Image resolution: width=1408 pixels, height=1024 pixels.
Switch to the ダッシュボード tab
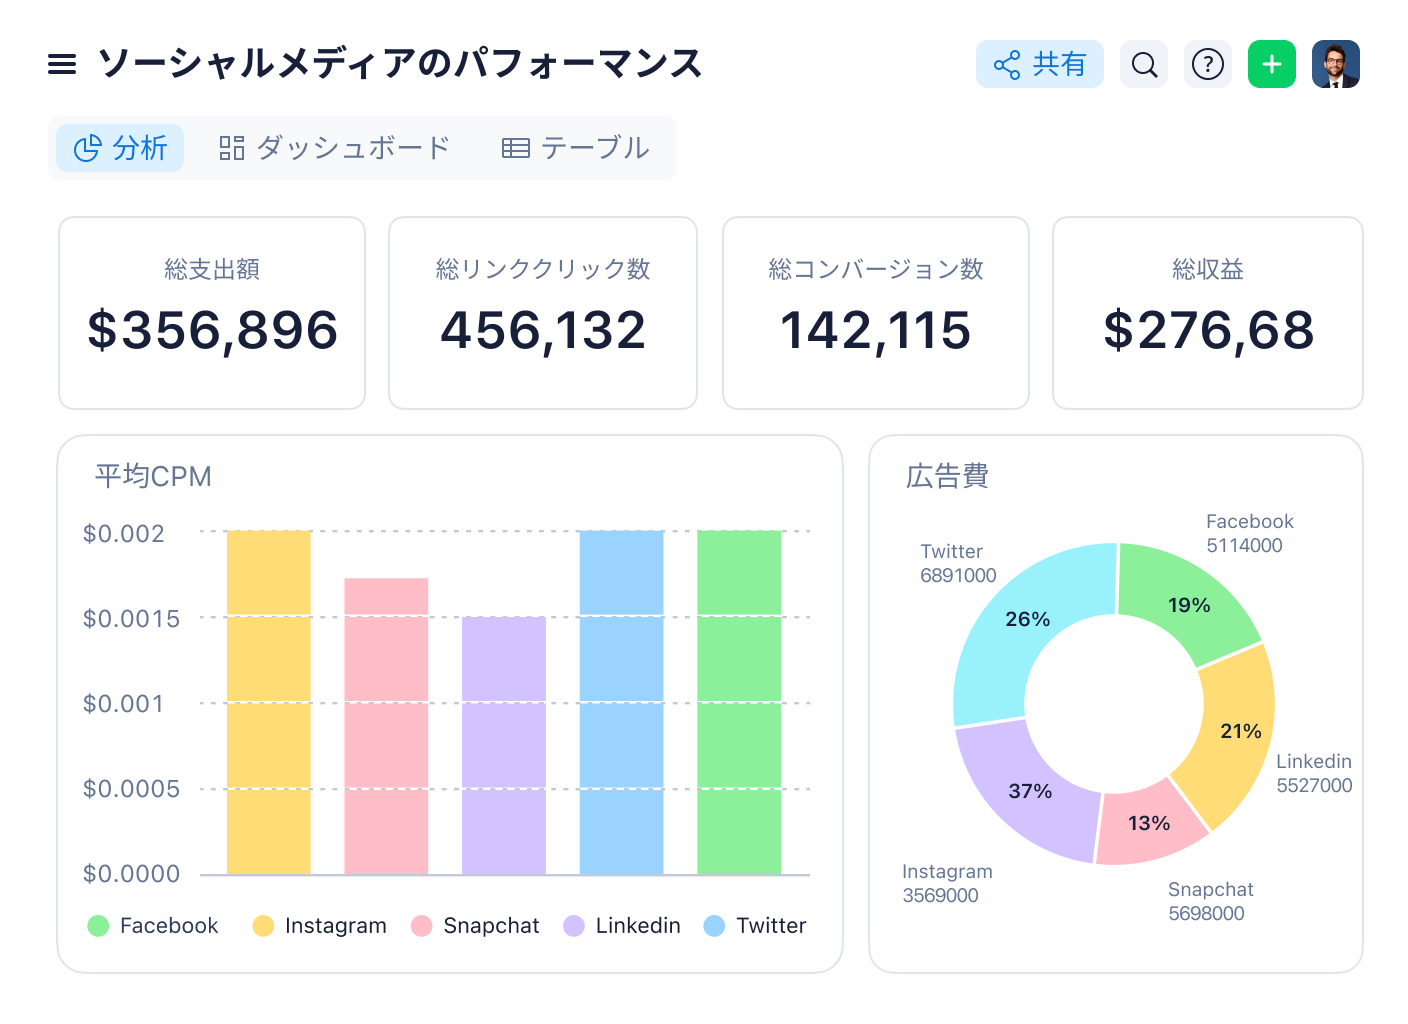(335, 148)
